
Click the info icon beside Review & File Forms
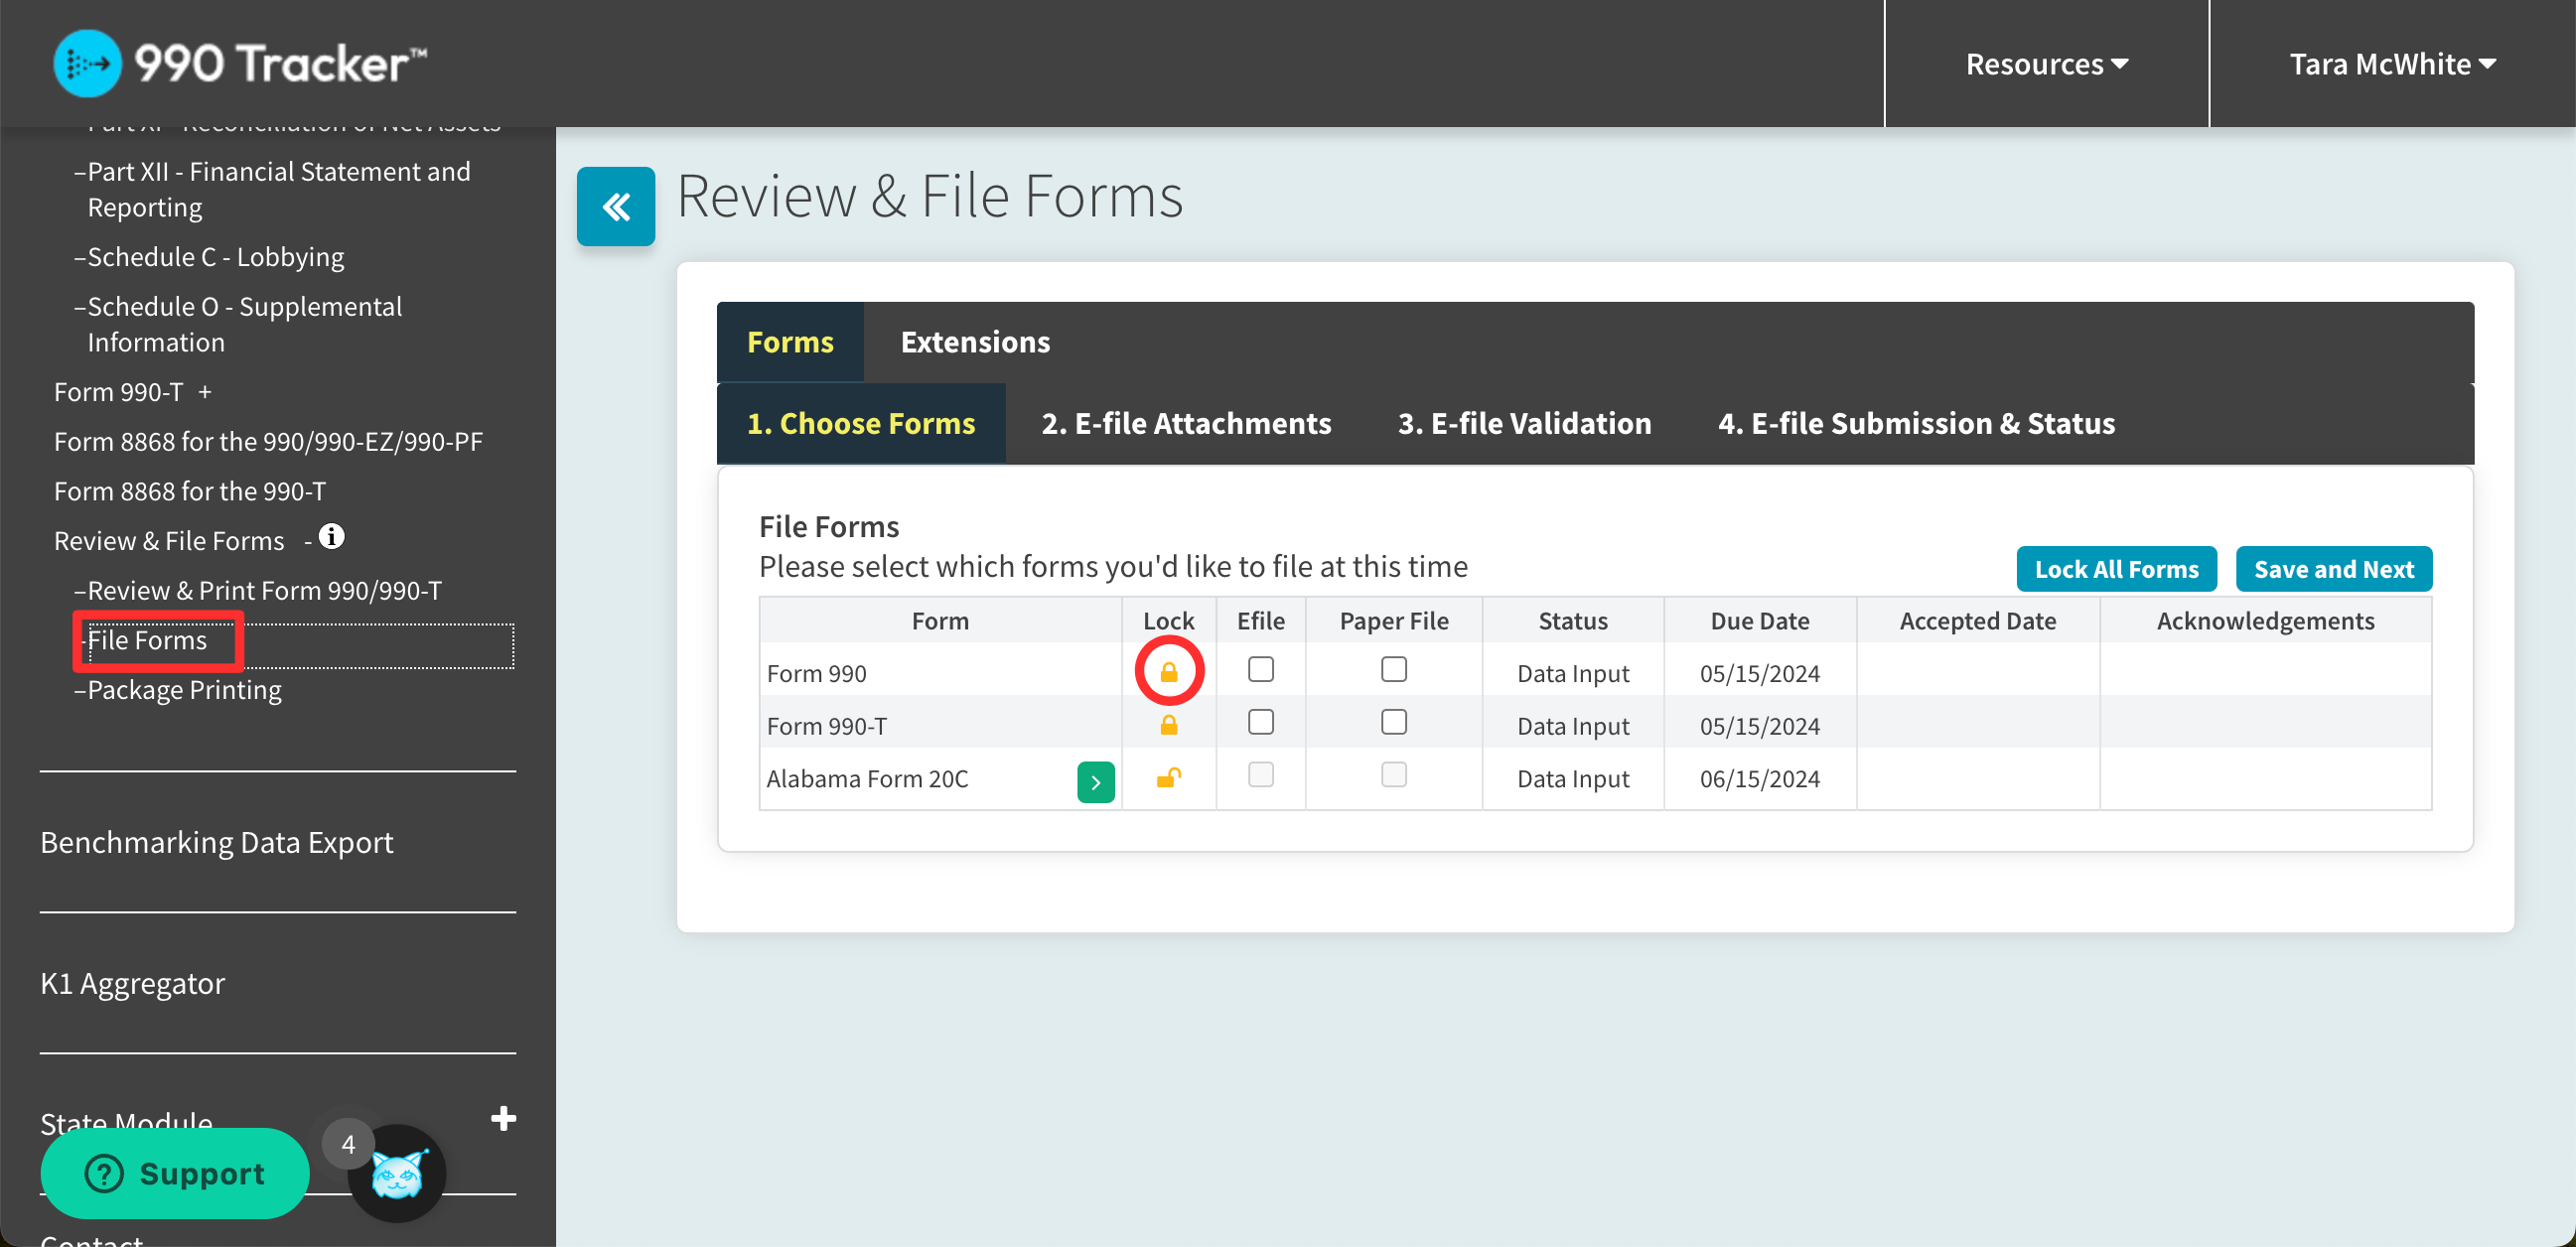coord(332,537)
